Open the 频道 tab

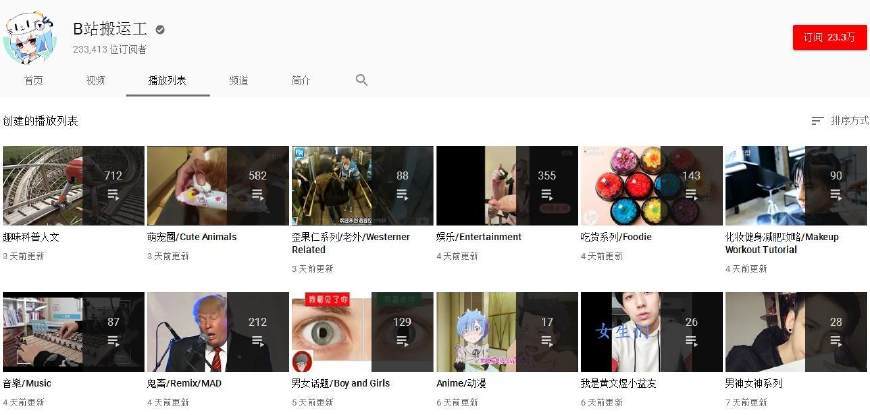tap(238, 80)
